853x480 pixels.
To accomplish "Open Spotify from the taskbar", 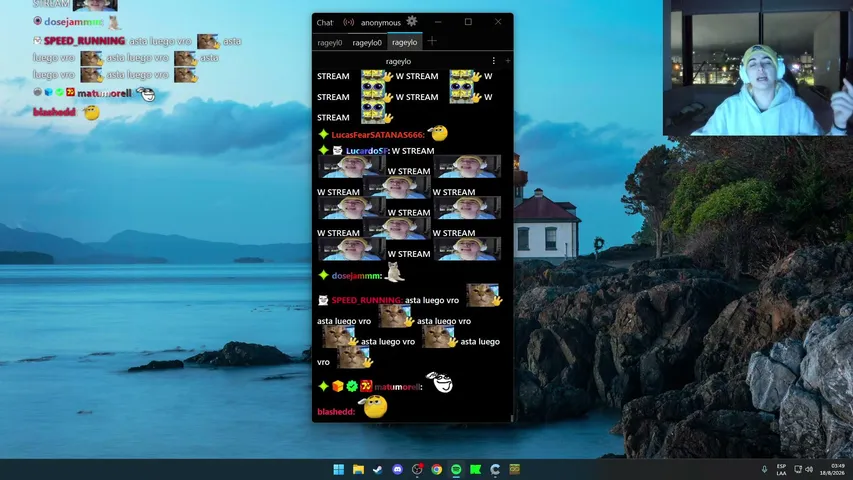I will click(x=456, y=469).
